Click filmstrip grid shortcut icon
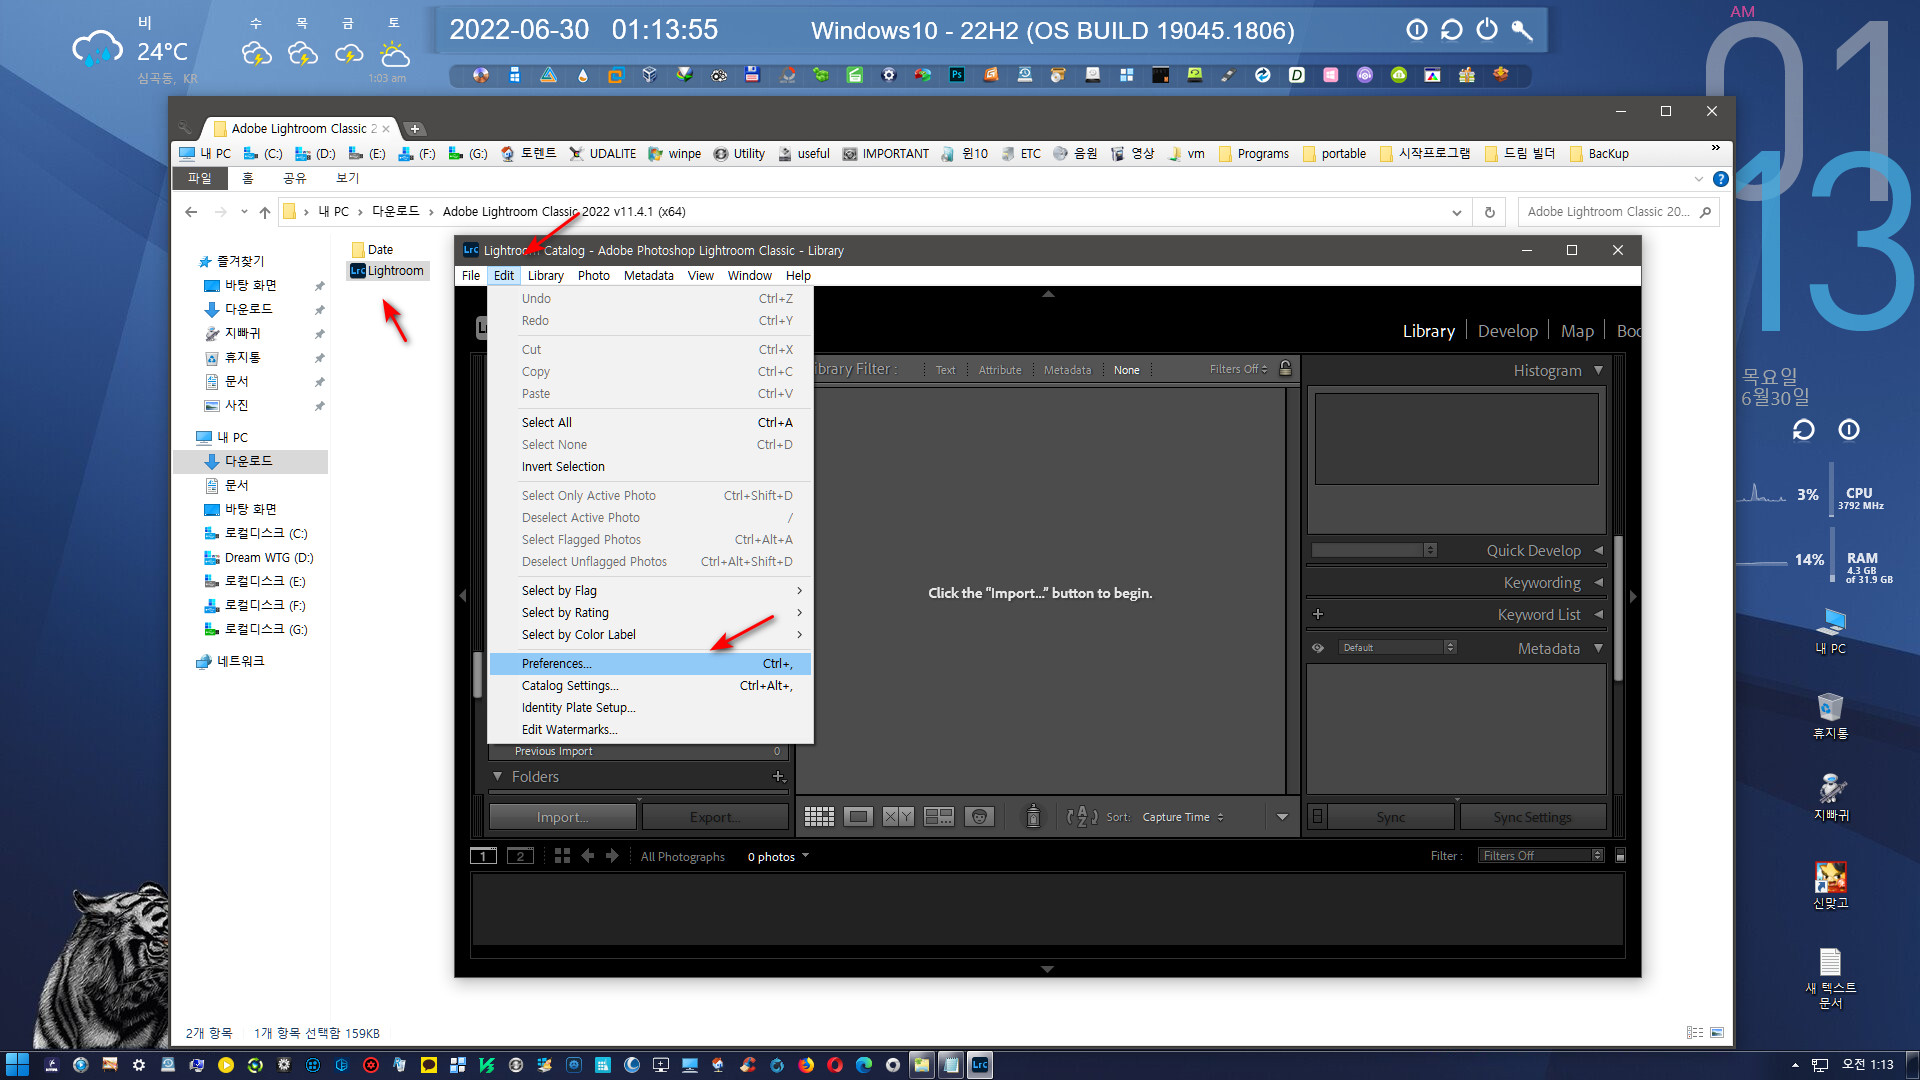The height and width of the screenshot is (1080, 1920). click(x=562, y=856)
